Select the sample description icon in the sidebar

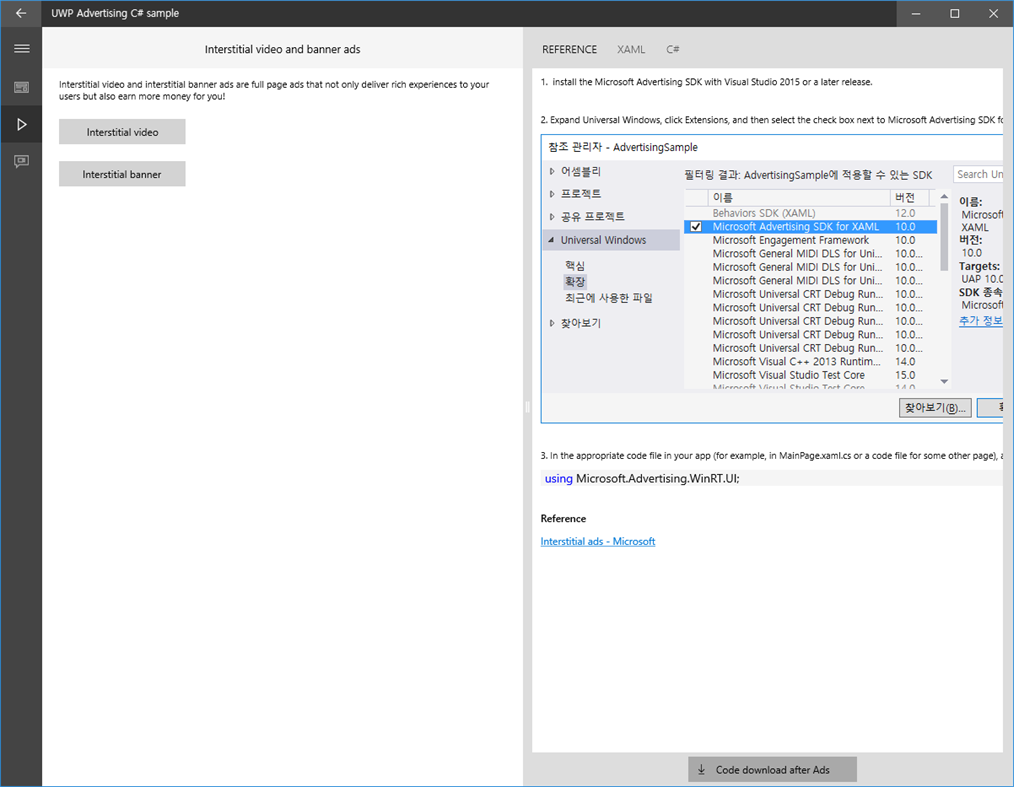tap(21, 86)
